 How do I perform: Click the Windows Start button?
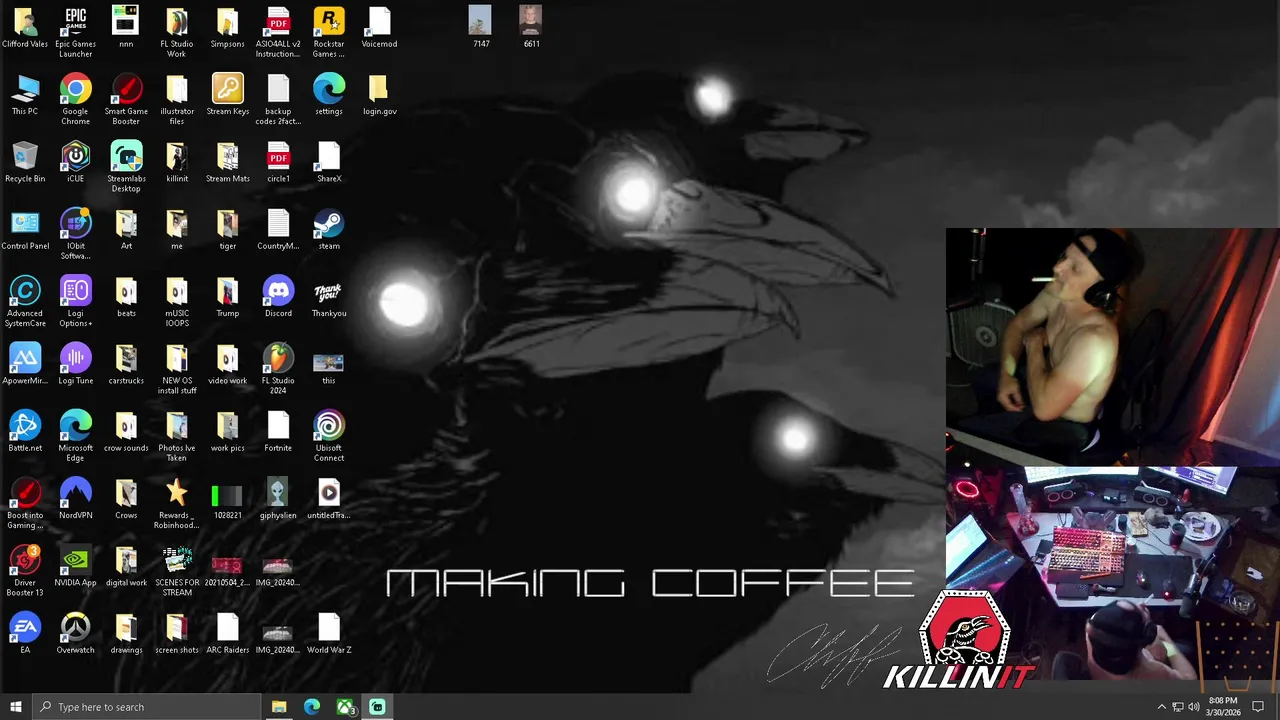(x=15, y=707)
